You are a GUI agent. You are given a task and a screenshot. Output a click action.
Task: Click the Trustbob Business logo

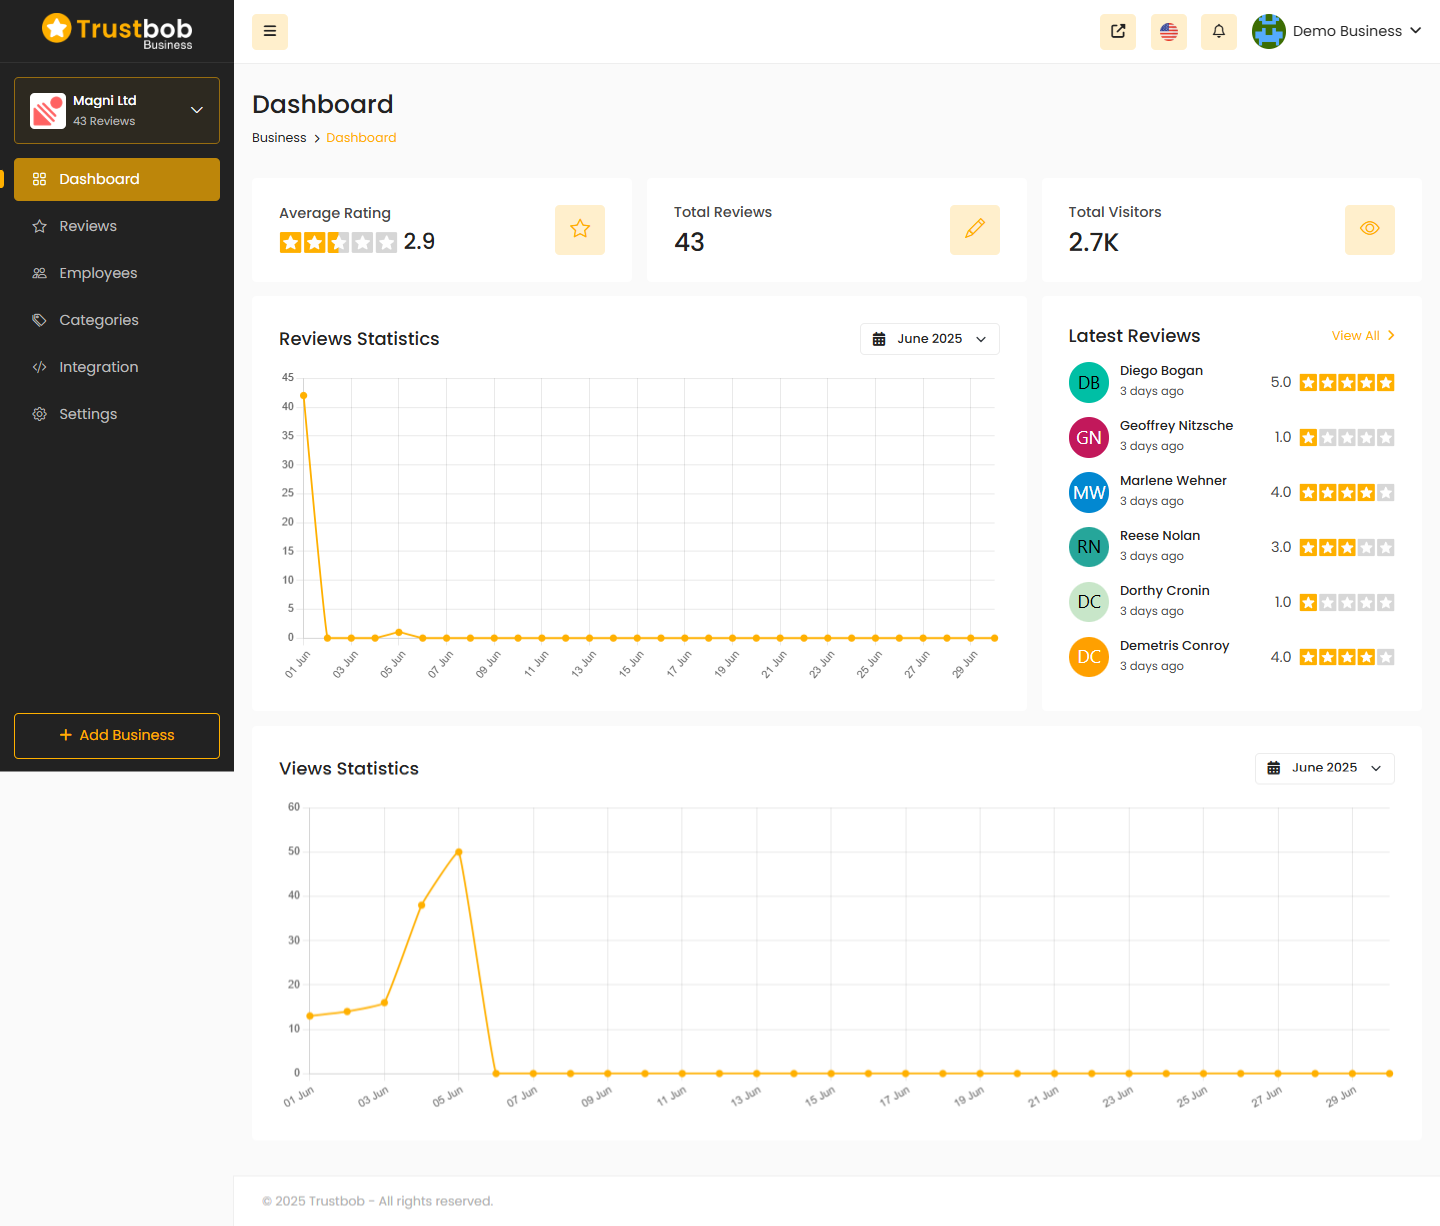(x=117, y=31)
